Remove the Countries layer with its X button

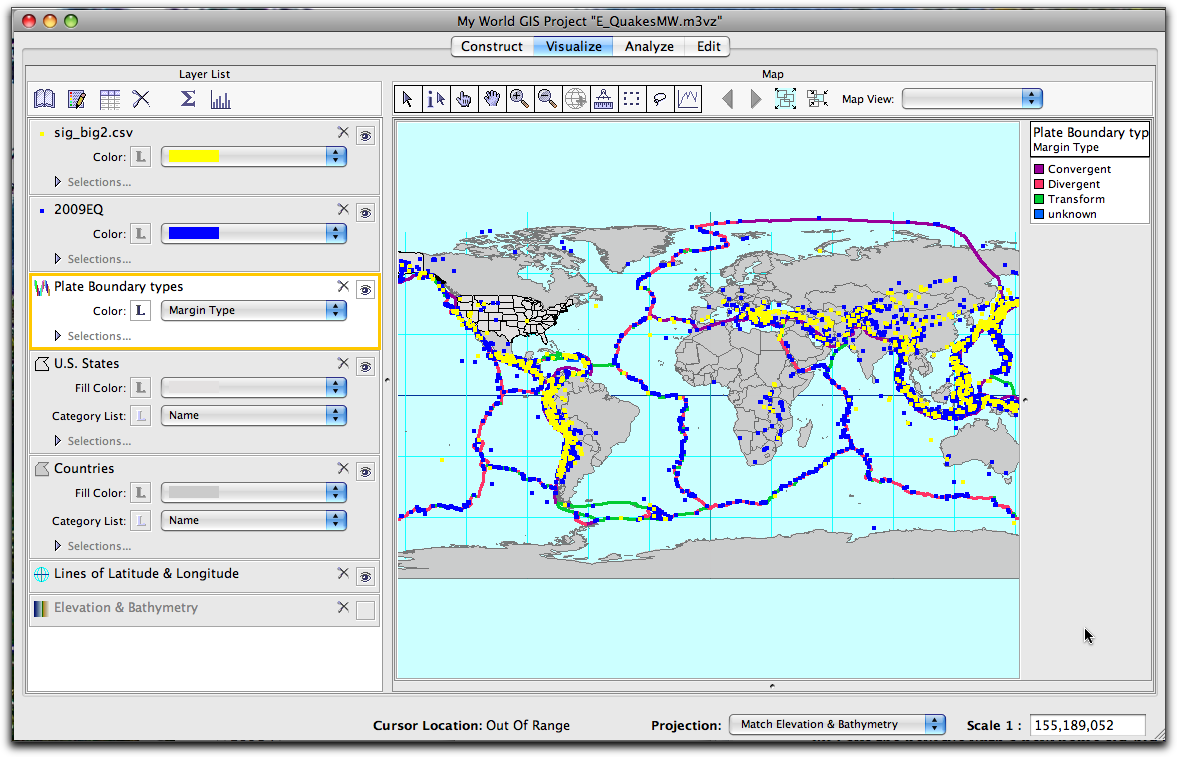click(343, 467)
